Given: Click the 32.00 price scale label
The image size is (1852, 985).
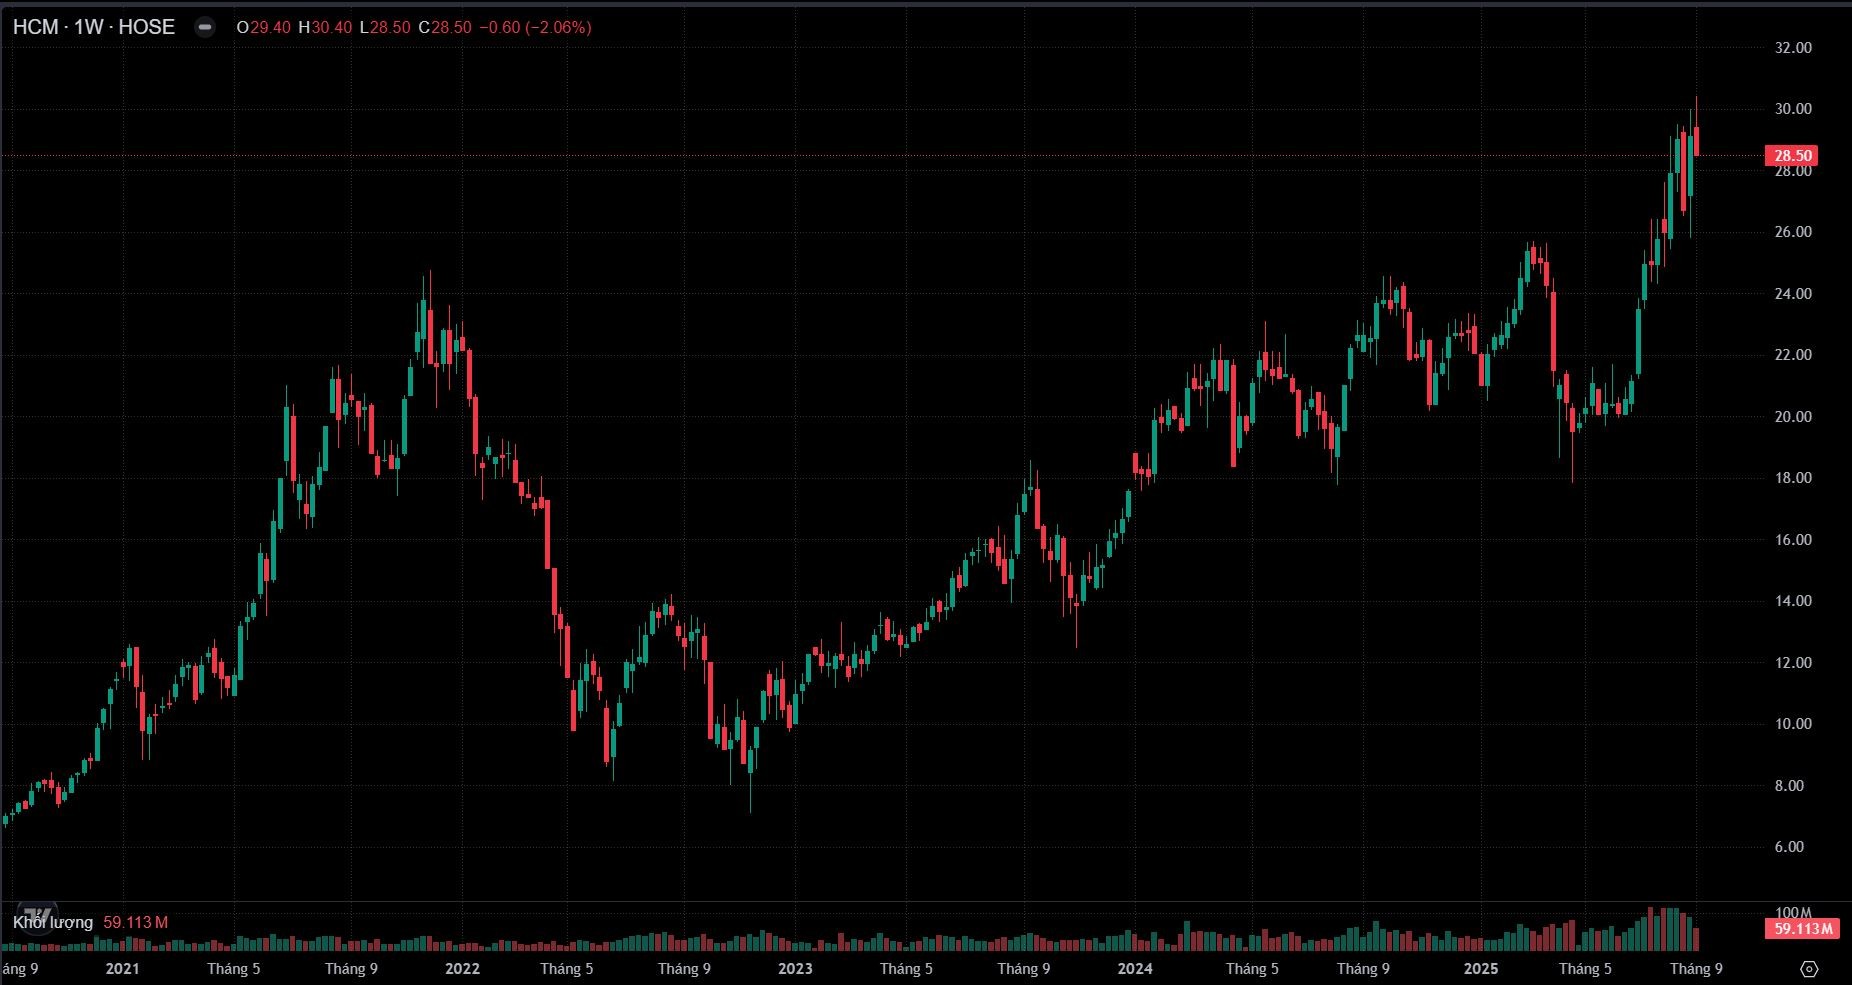Looking at the screenshot, I should point(1793,48).
